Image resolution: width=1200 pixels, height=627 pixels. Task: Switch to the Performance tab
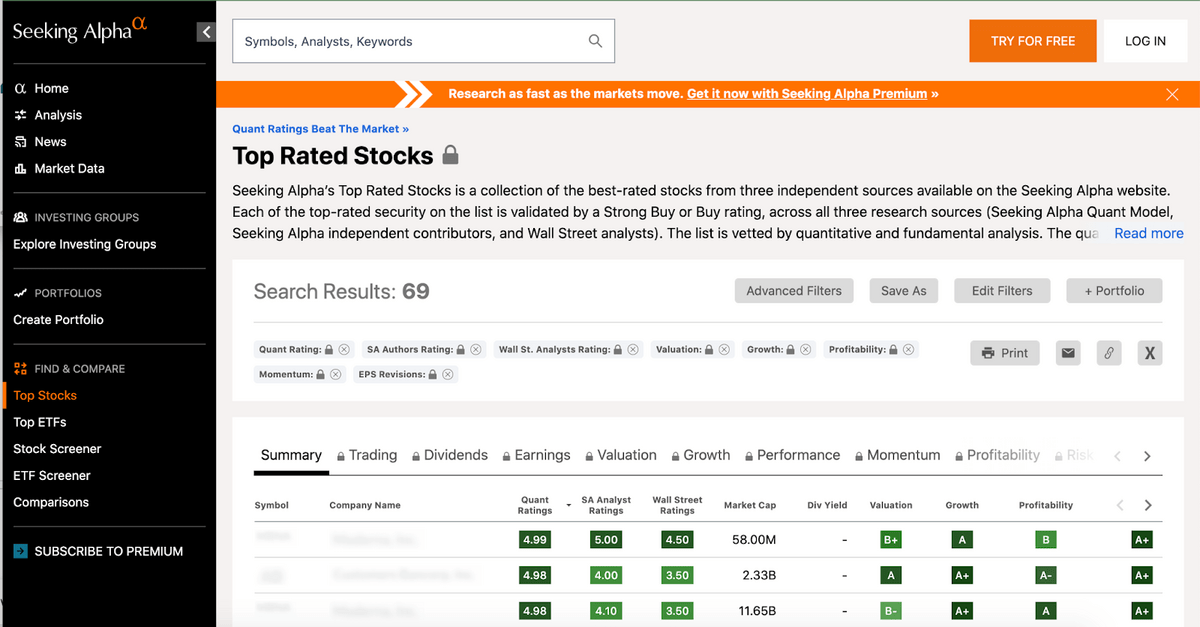pyautogui.click(x=793, y=455)
